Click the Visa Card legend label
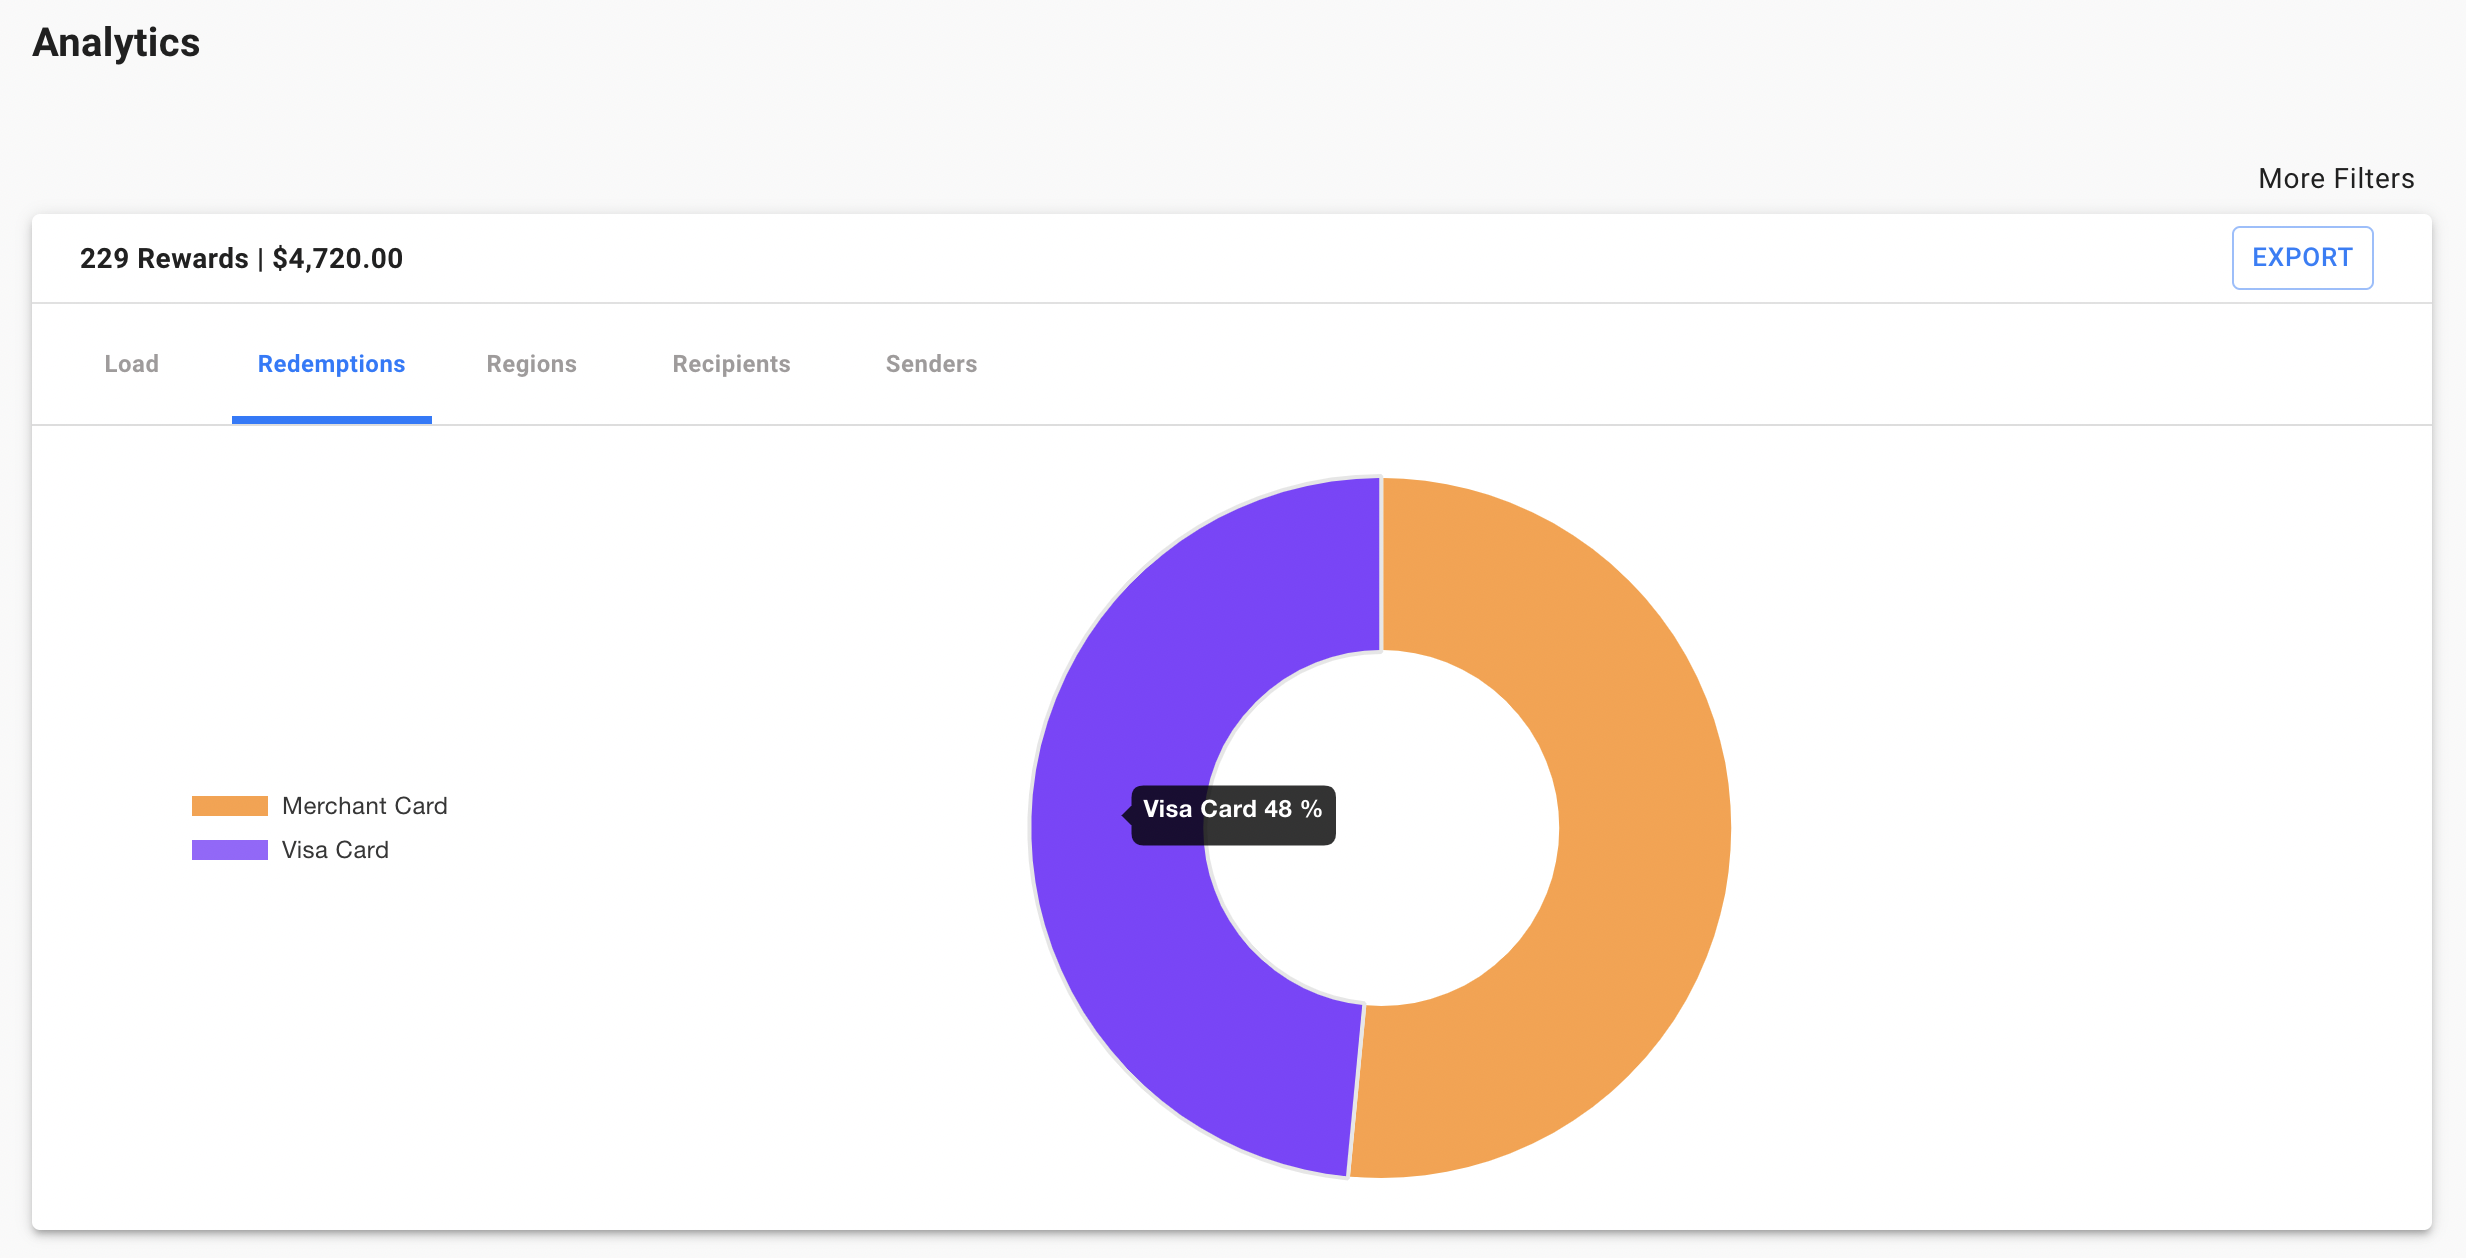The height and width of the screenshot is (1258, 2466). (335, 850)
